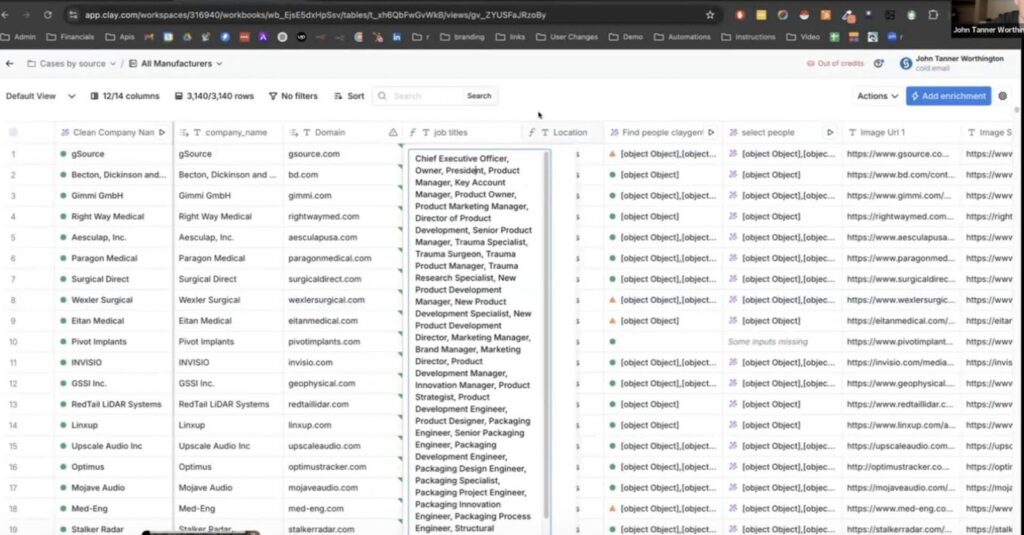Select the Mojave Audio company_name cell
Image resolution: width=1024 pixels, height=535 pixels.
(228, 488)
